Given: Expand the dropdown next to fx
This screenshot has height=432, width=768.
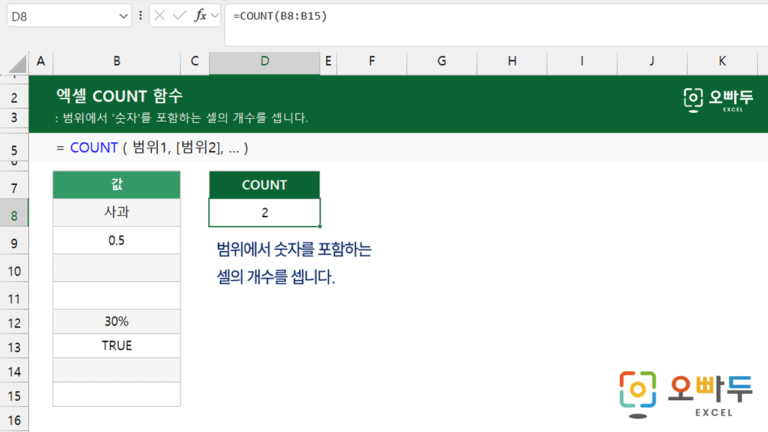Looking at the screenshot, I should pyautogui.click(x=215, y=16).
